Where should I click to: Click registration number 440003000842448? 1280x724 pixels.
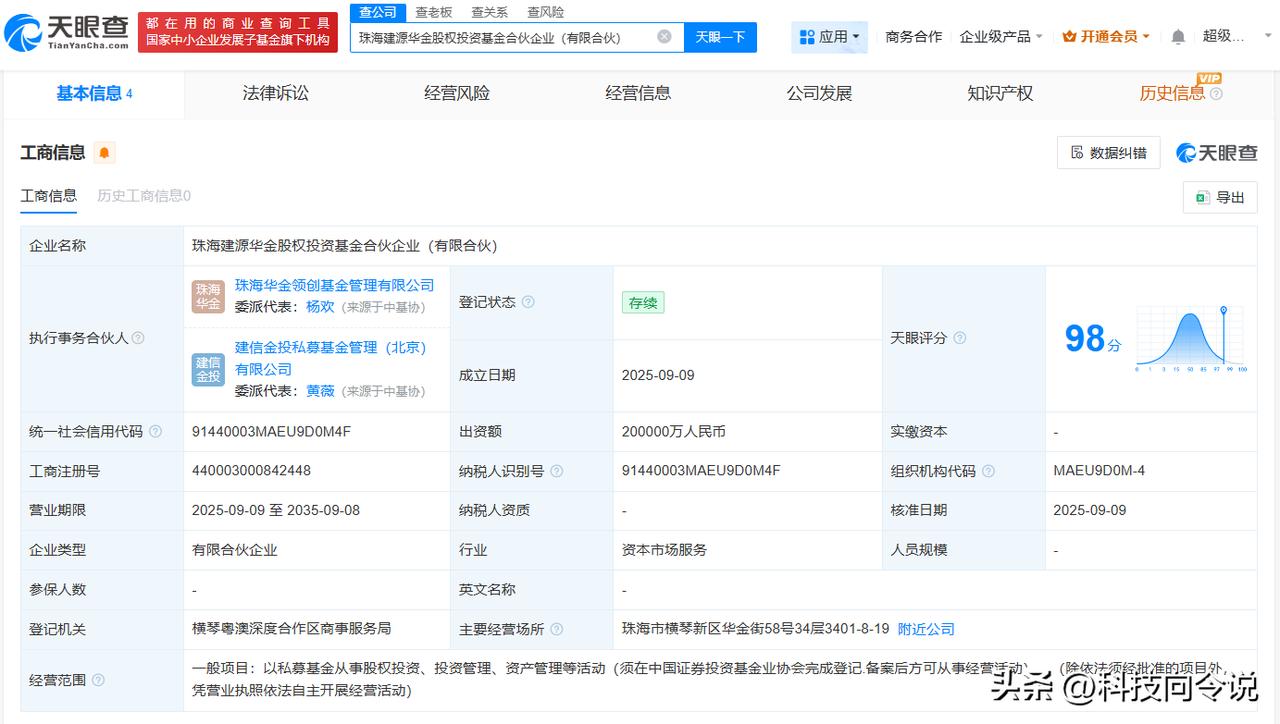251,471
